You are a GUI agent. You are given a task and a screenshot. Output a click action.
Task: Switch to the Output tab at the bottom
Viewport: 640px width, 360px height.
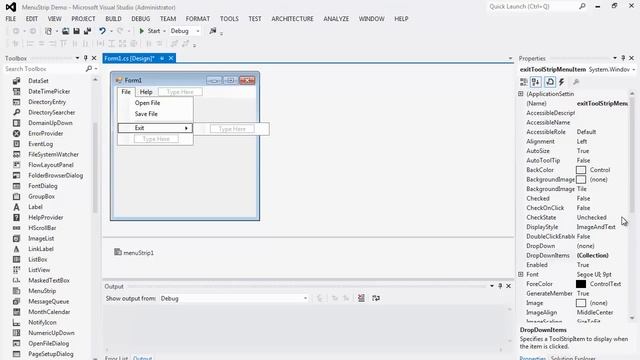(142, 358)
